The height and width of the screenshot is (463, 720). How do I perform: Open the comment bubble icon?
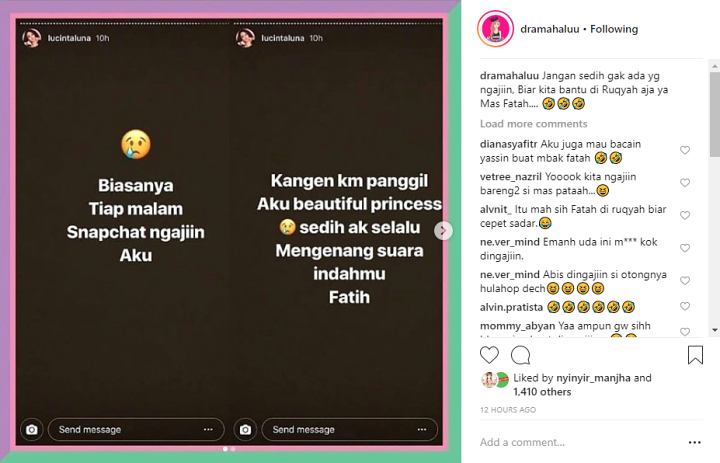click(520, 355)
